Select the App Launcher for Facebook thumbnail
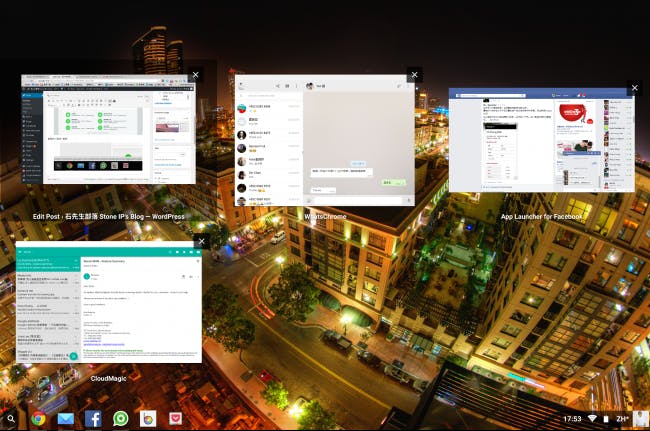 [541, 140]
